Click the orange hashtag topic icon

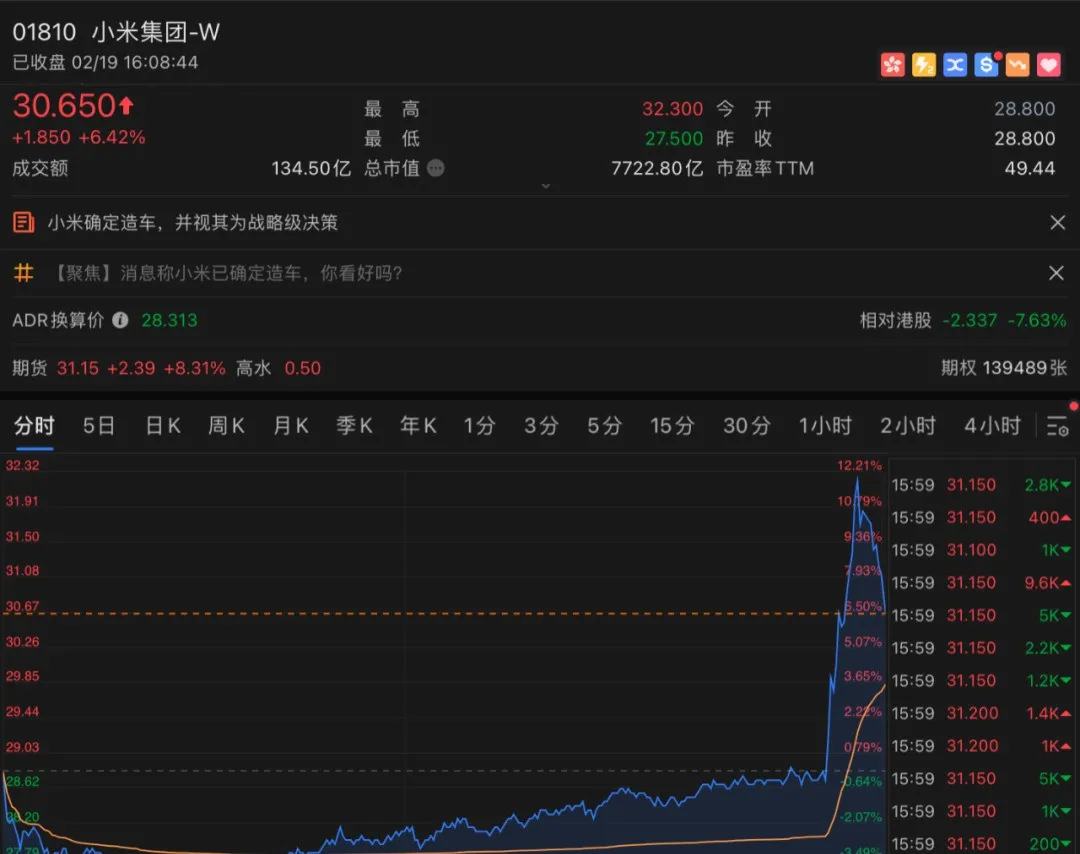tap(23, 273)
